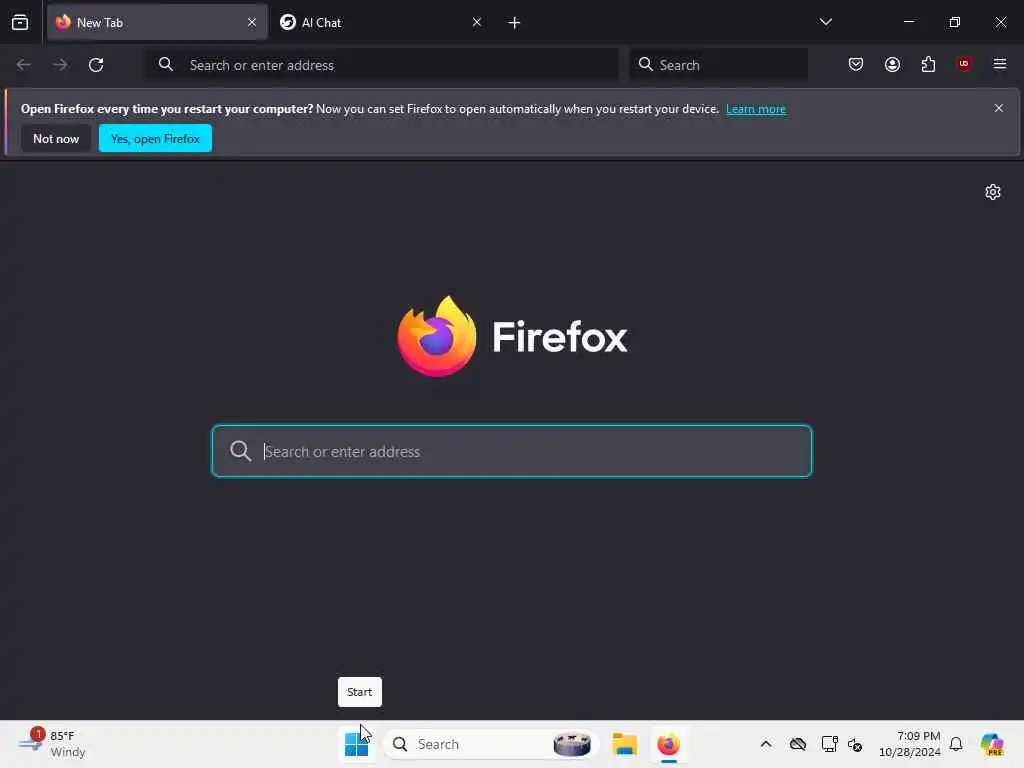The width and height of the screenshot is (1024, 768).
Task: Open the Extensions puzzle icon
Action: click(928, 64)
